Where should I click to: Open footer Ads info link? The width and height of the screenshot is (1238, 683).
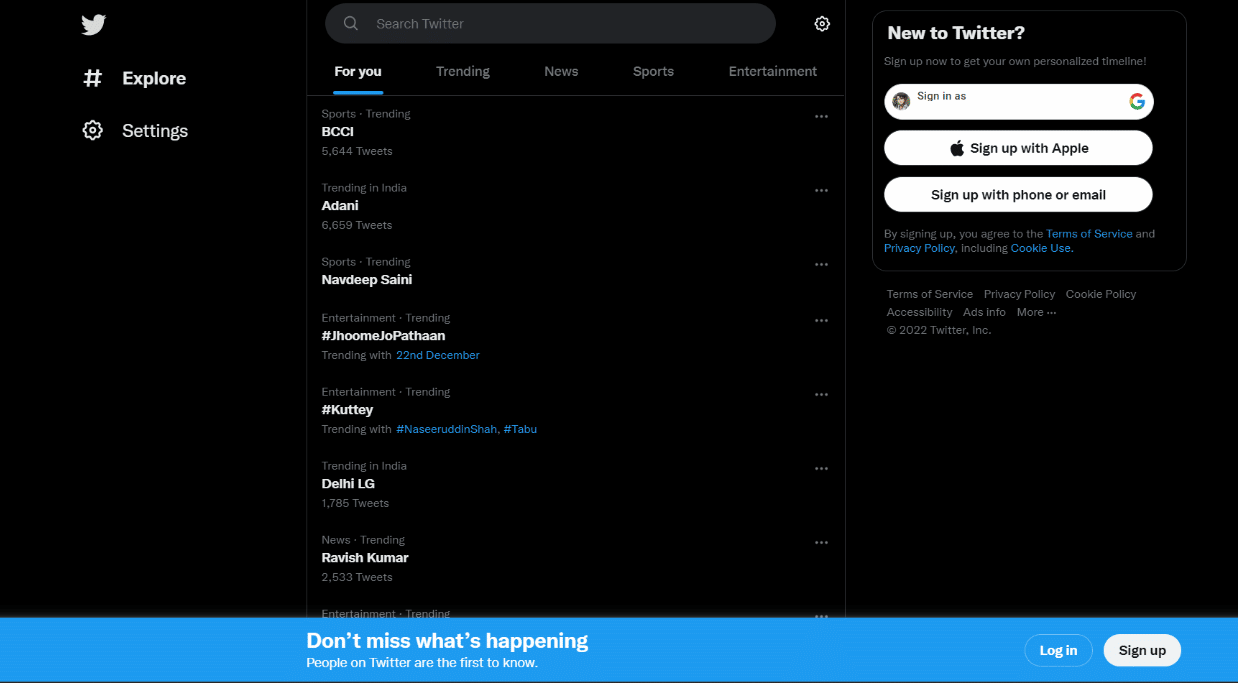984,312
